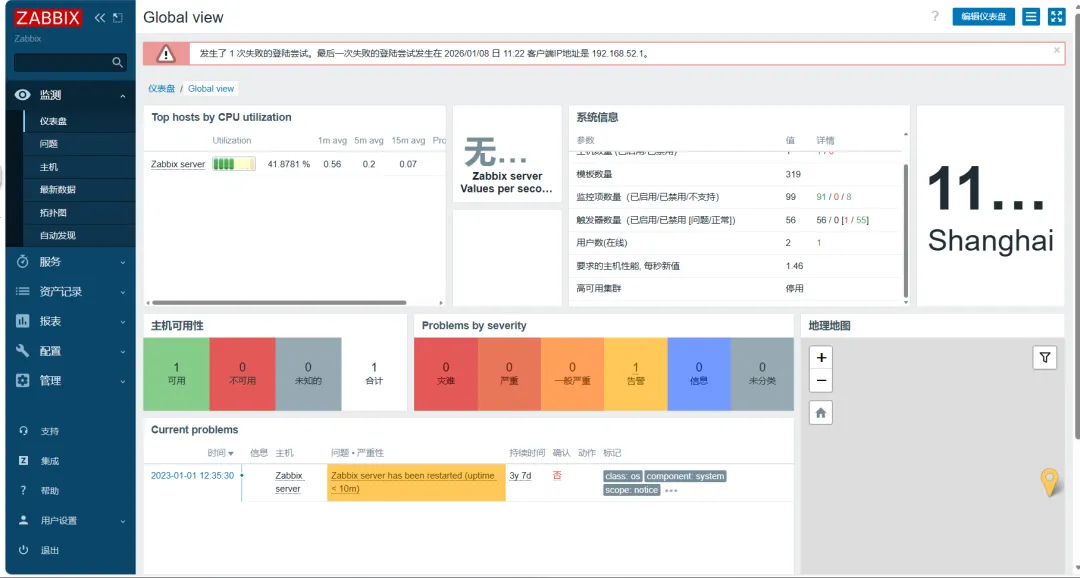
Task: Click the 服务 clock icon
Action: coord(23,262)
